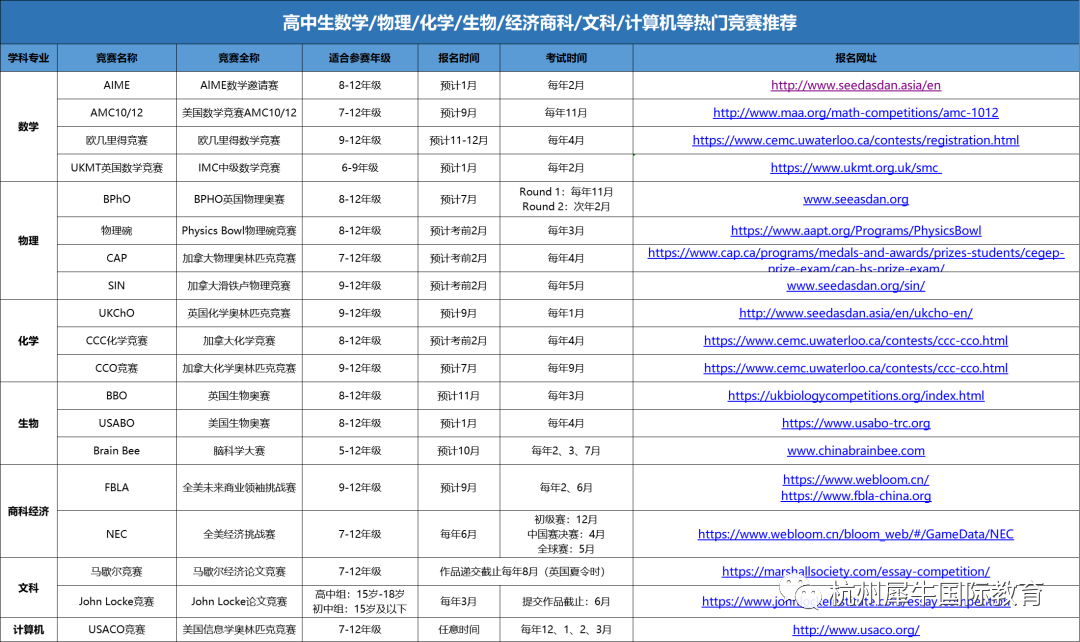Select the 计算机 subject cell
The image size is (1080, 642).
click(x=28, y=630)
